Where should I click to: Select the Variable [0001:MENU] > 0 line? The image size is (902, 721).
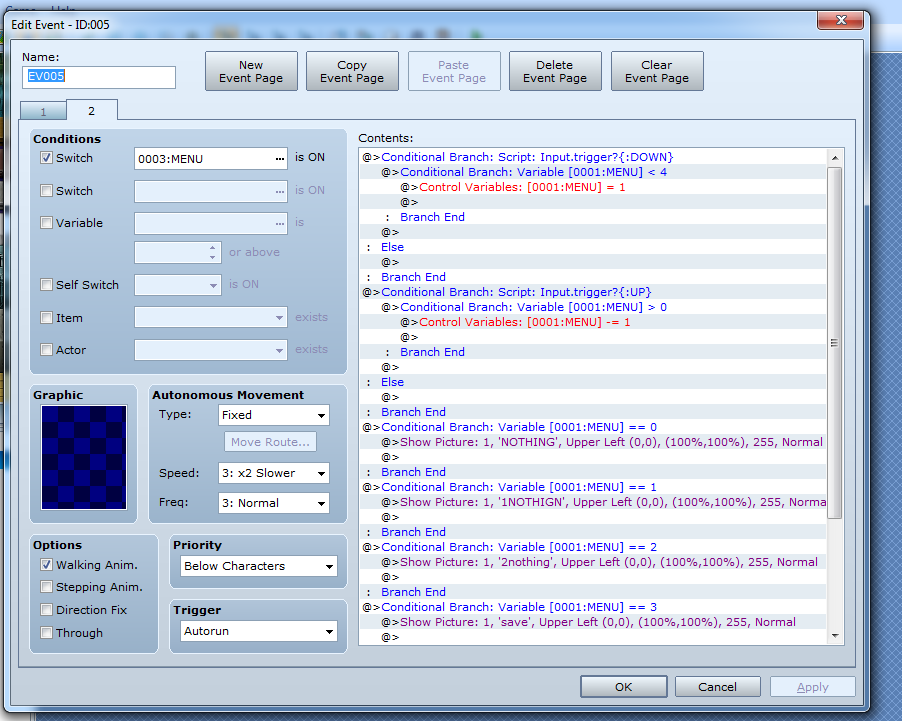(593, 307)
